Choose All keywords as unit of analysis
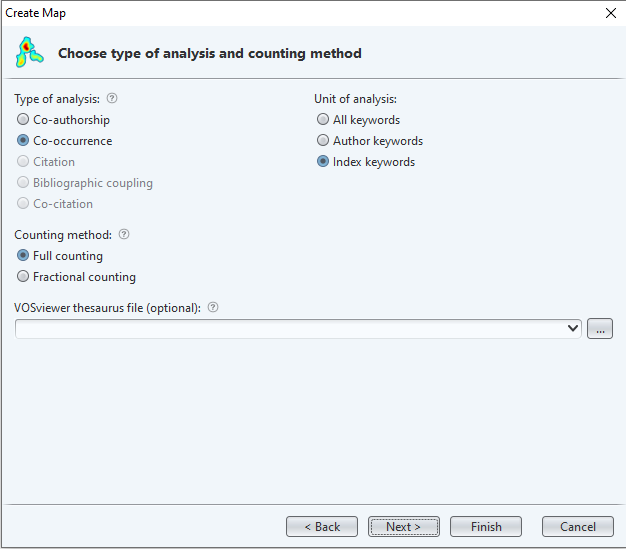Screen dimensions: 626x549 [323, 120]
